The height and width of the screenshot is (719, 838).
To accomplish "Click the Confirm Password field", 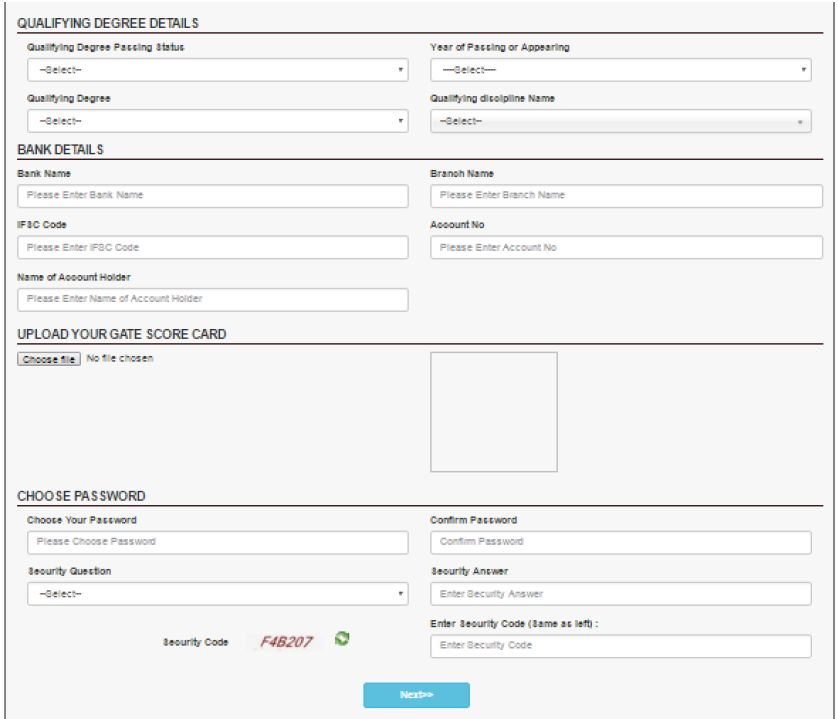I will coord(619,542).
